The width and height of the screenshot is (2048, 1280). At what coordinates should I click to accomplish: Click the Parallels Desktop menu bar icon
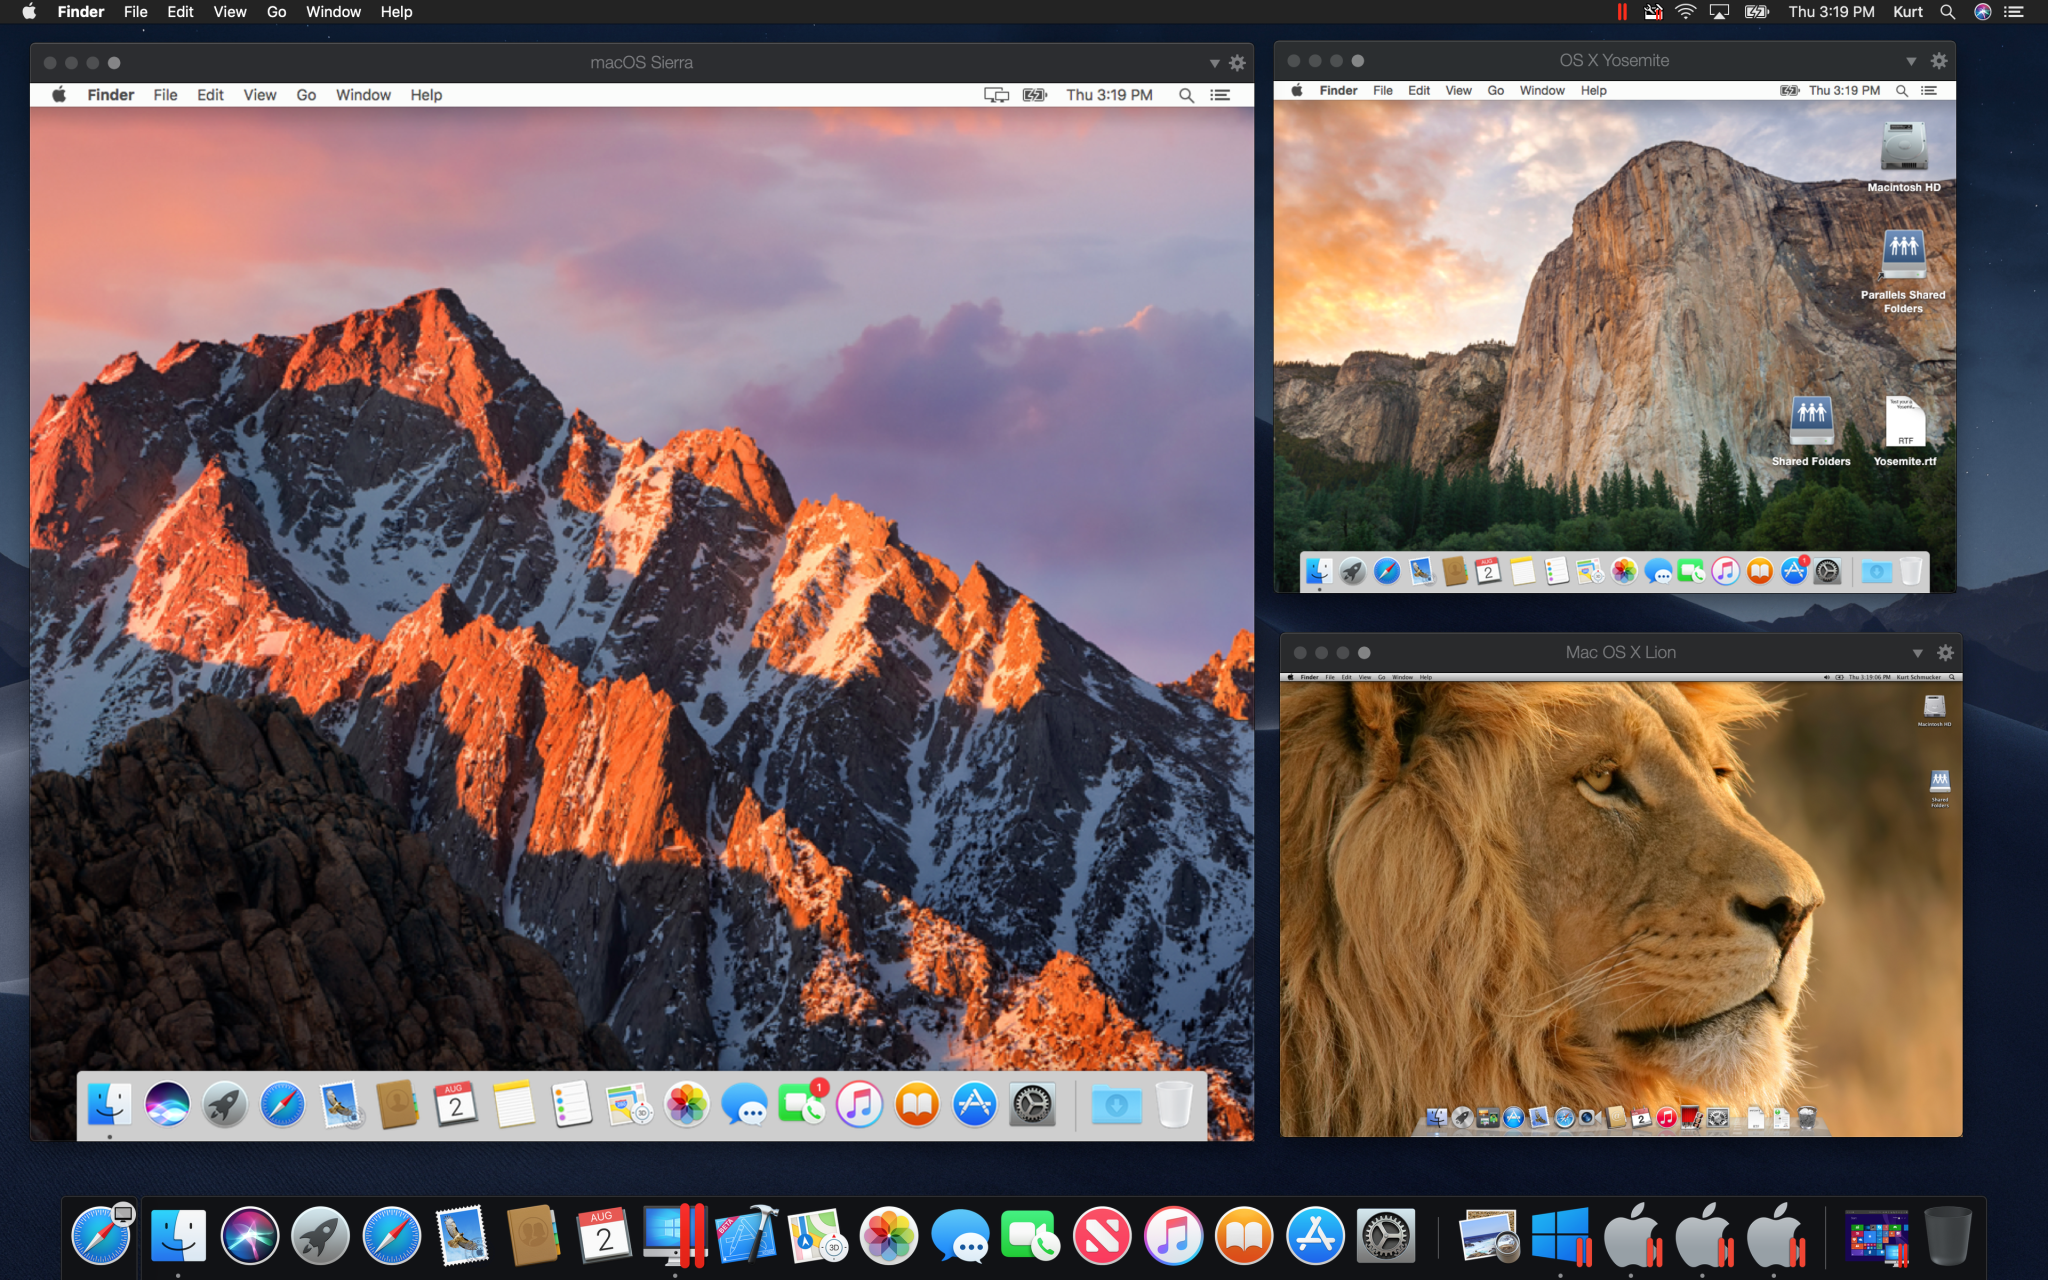click(x=1622, y=12)
